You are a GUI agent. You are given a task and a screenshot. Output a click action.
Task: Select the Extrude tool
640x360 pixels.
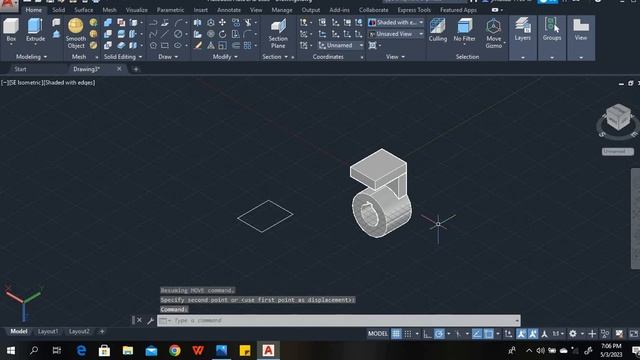(36, 29)
